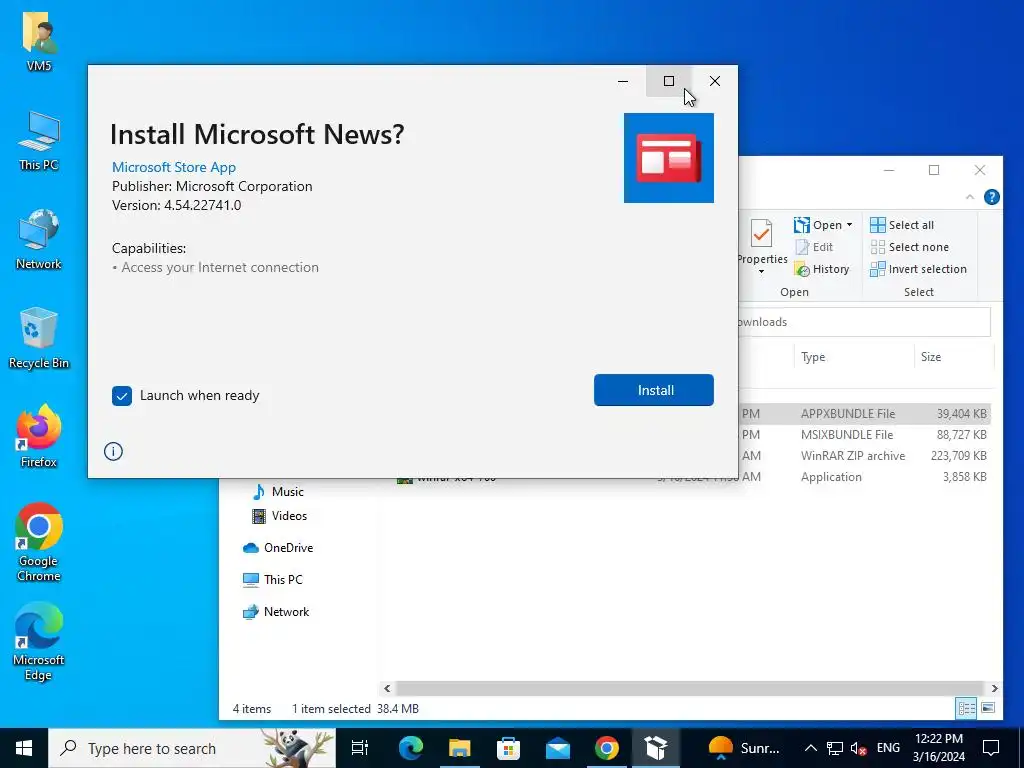Launch Edge from the taskbar
Image resolution: width=1024 pixels, height=768 pixels.
tap(411, 748)
